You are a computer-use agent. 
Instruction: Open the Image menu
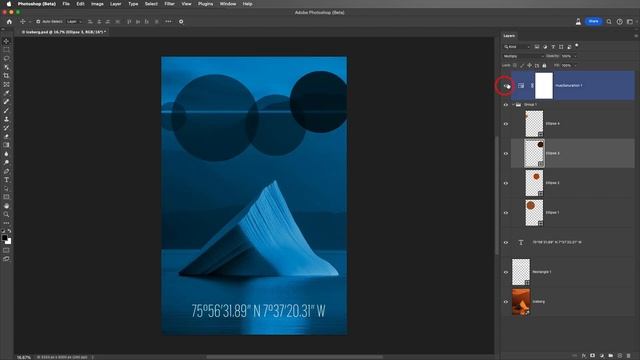97,4
